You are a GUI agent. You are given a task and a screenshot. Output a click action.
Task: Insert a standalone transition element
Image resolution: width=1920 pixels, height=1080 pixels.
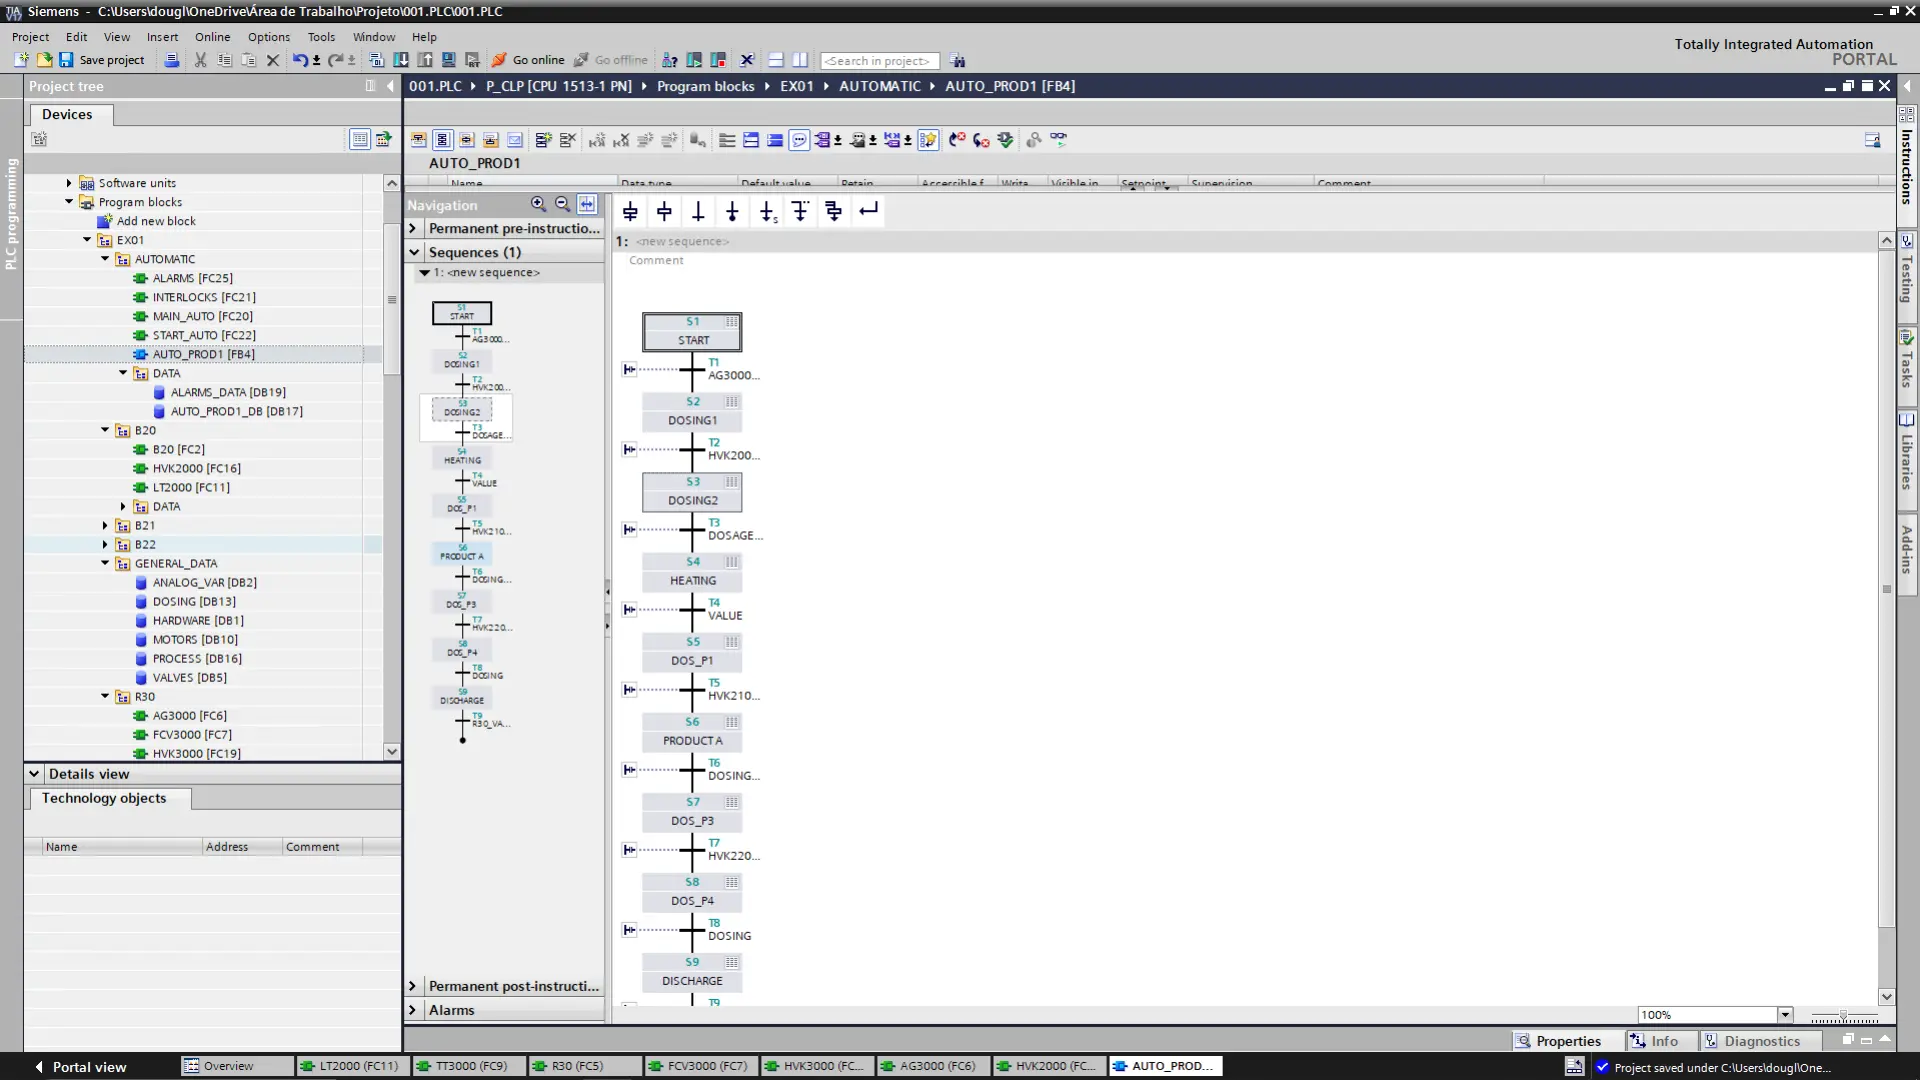click(x=698, y=211)
